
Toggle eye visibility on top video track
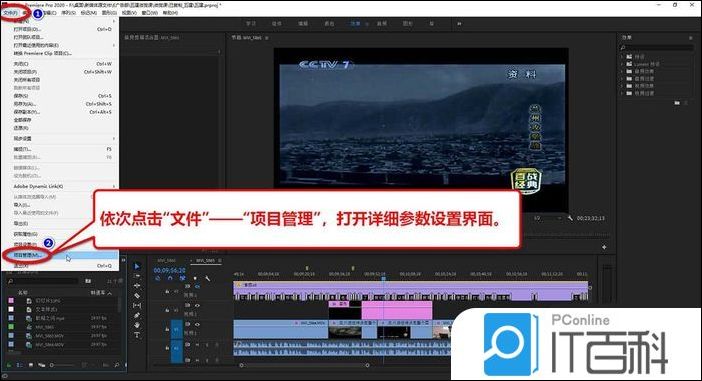click(x=197, y=287)
